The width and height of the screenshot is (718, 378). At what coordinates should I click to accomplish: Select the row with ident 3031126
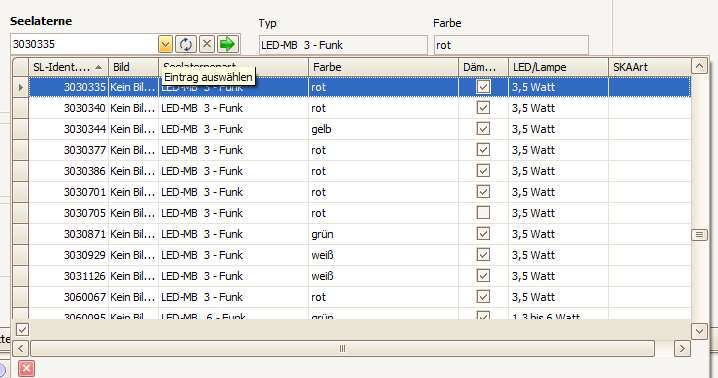360,276
